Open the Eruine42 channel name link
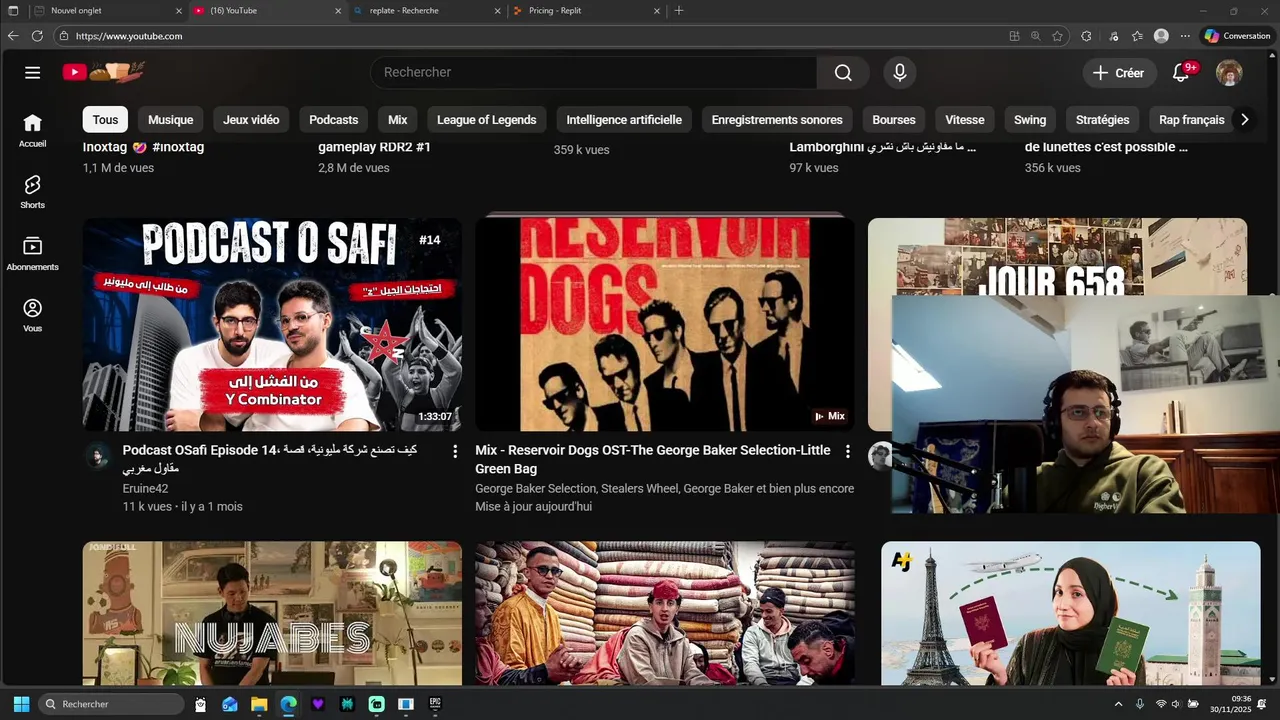This screenshot has width=1280, height=720. click(x=145, y=488)
